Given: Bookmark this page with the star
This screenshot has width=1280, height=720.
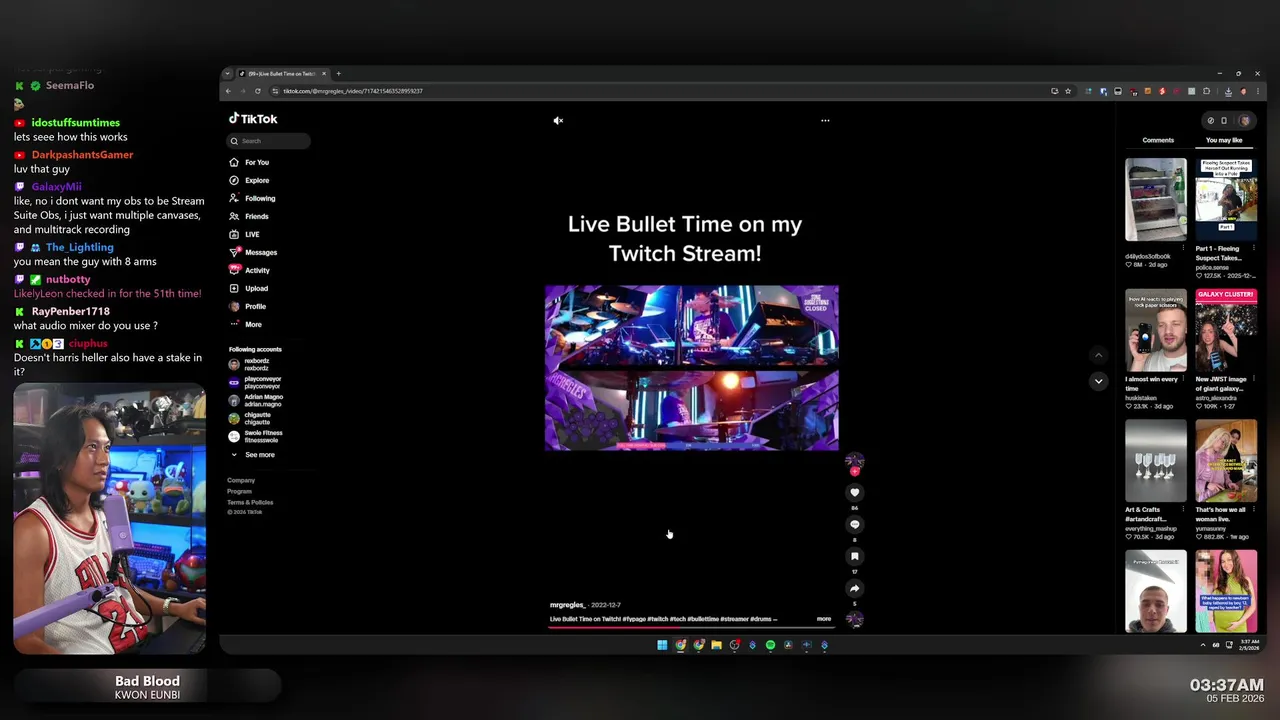Looking at the screenshot, I should (x=1068, y=91).
